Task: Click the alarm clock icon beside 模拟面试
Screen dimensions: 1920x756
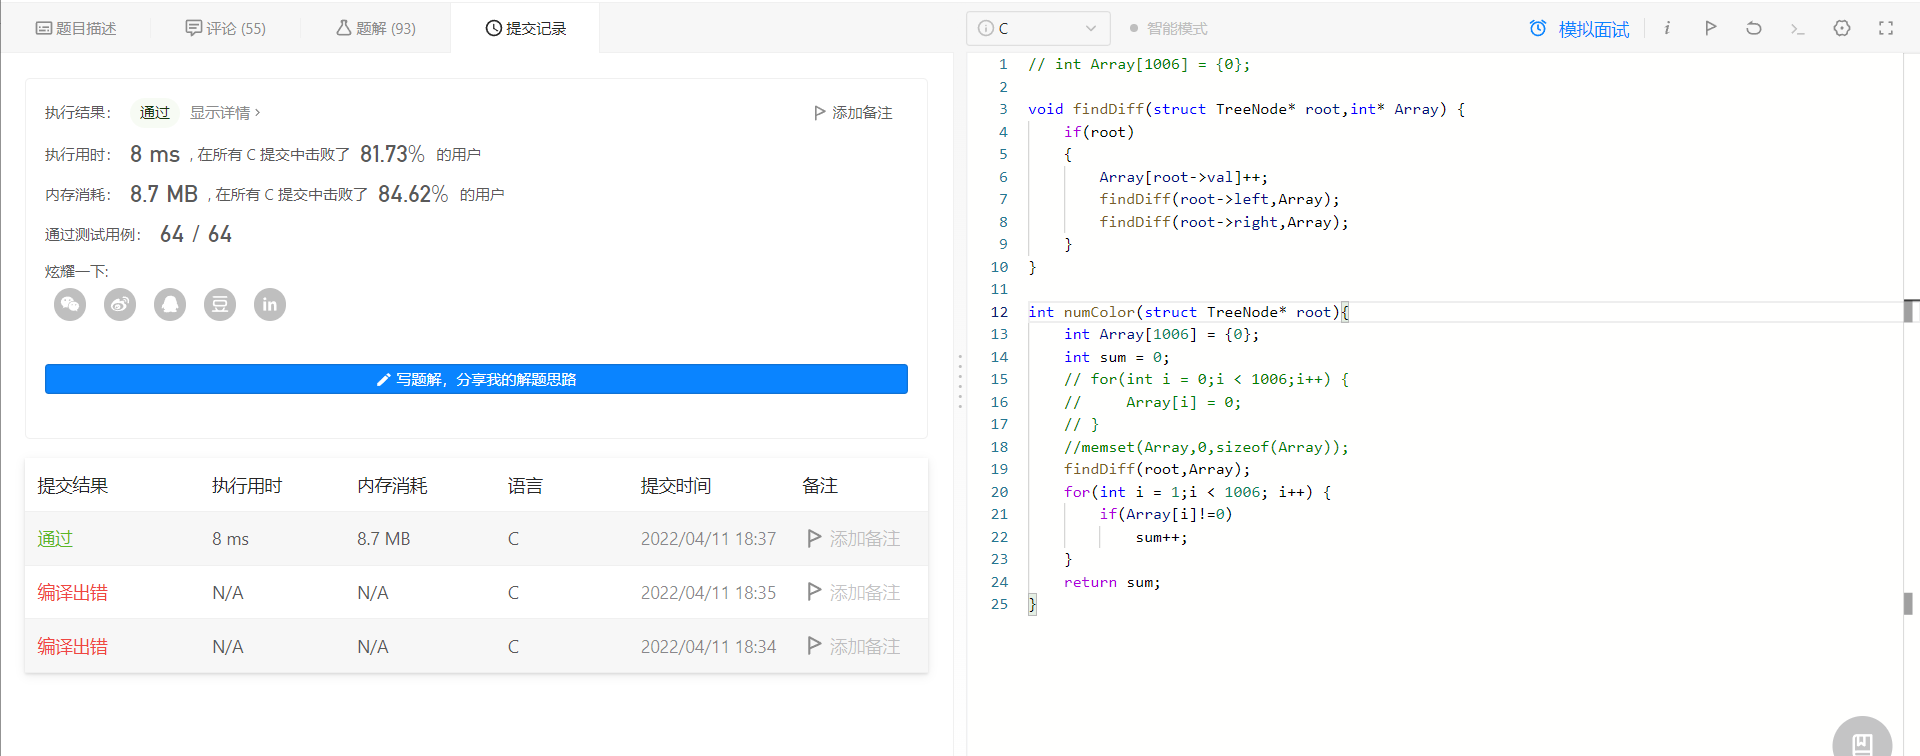Action: [1538, 28]
